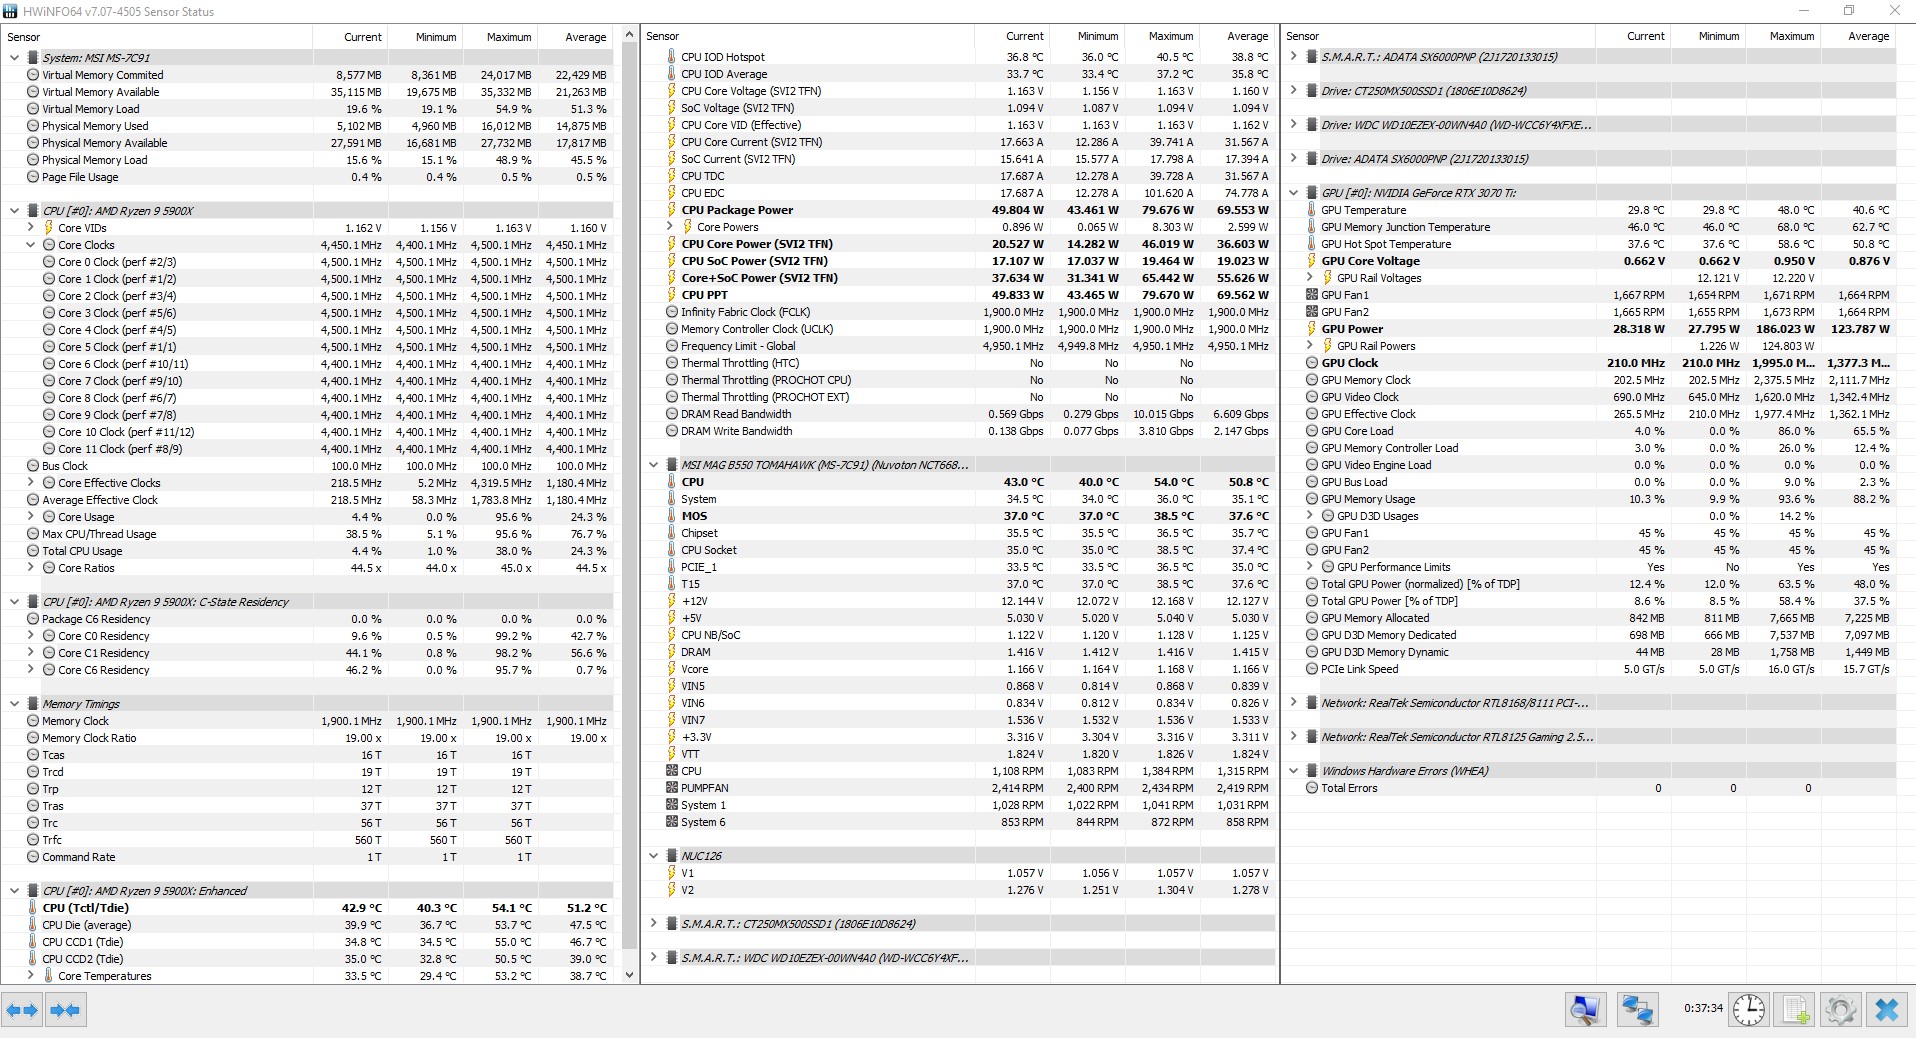Expand the Core Ratios row
The image size is (1916, 1038).
[x=30, y=568]
